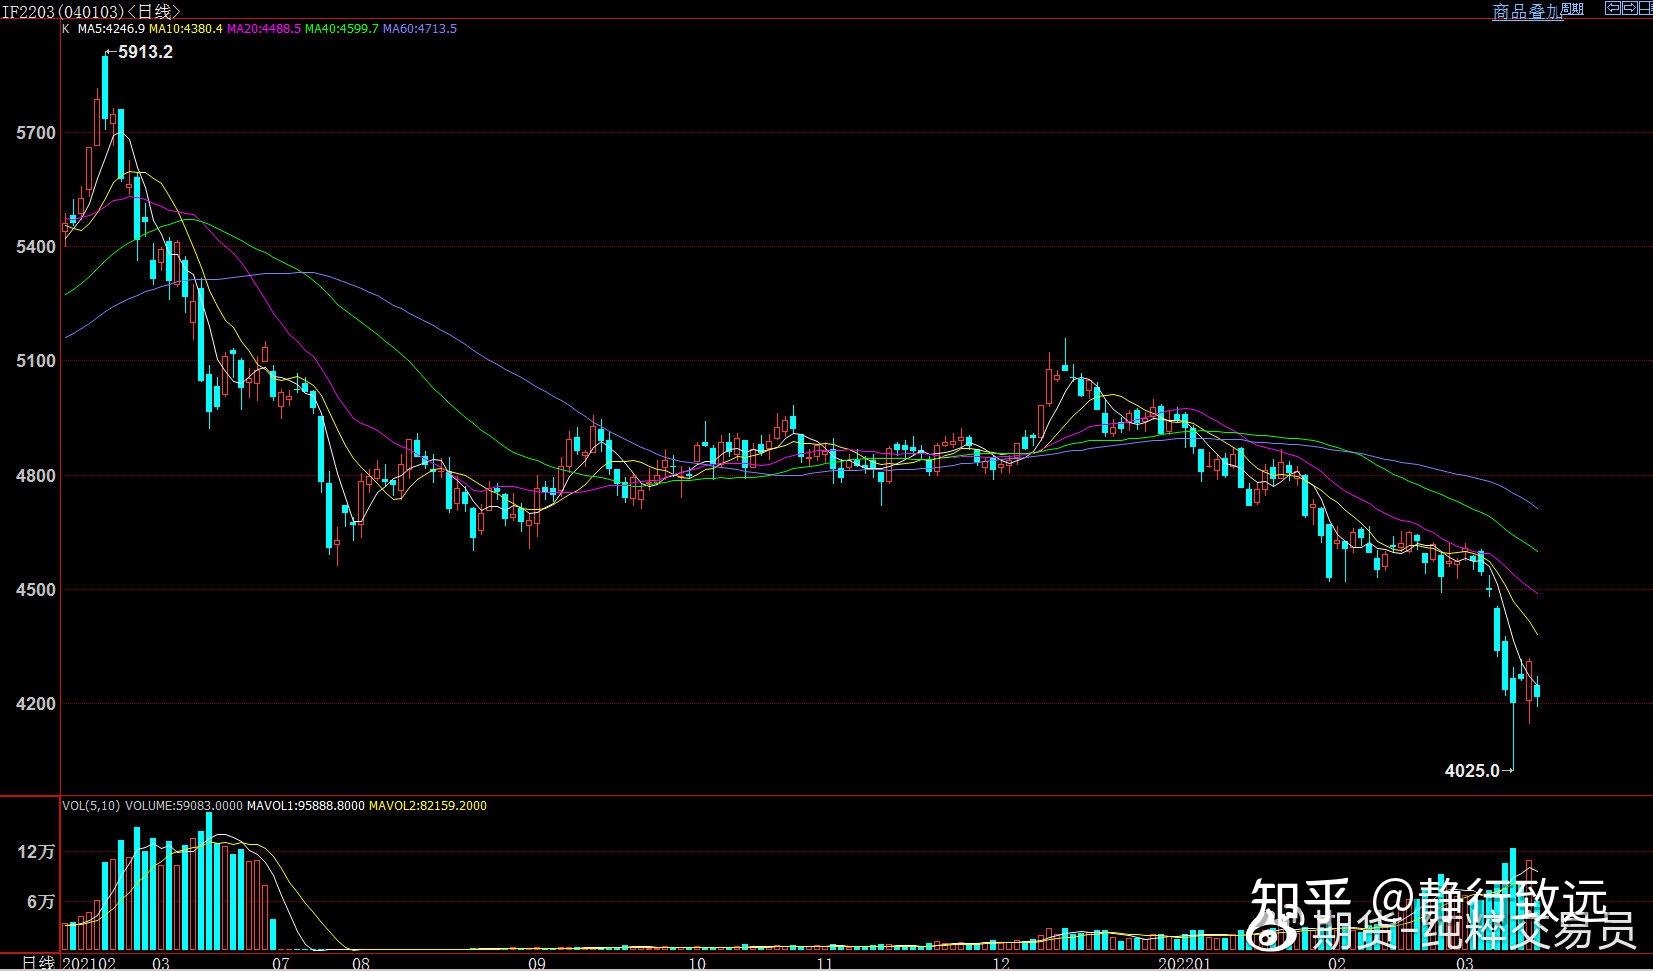This screenshot has width=1653, height=971.
Task: Select the MA20 indicator label
Action: [x=264, y=29]
